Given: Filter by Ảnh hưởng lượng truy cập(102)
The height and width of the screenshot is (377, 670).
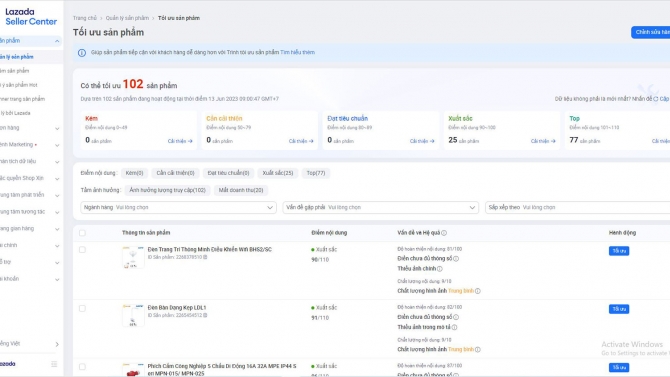Looking at the screenshot, I should click(x=168, y=190).
